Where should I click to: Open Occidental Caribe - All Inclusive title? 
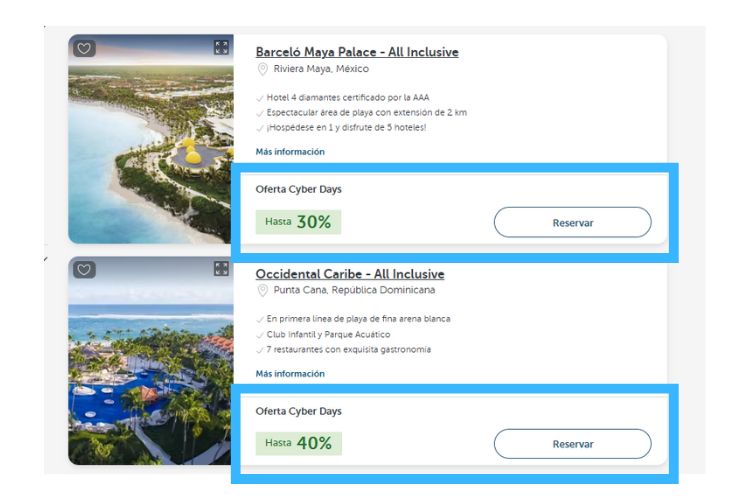tap(350, 274)
